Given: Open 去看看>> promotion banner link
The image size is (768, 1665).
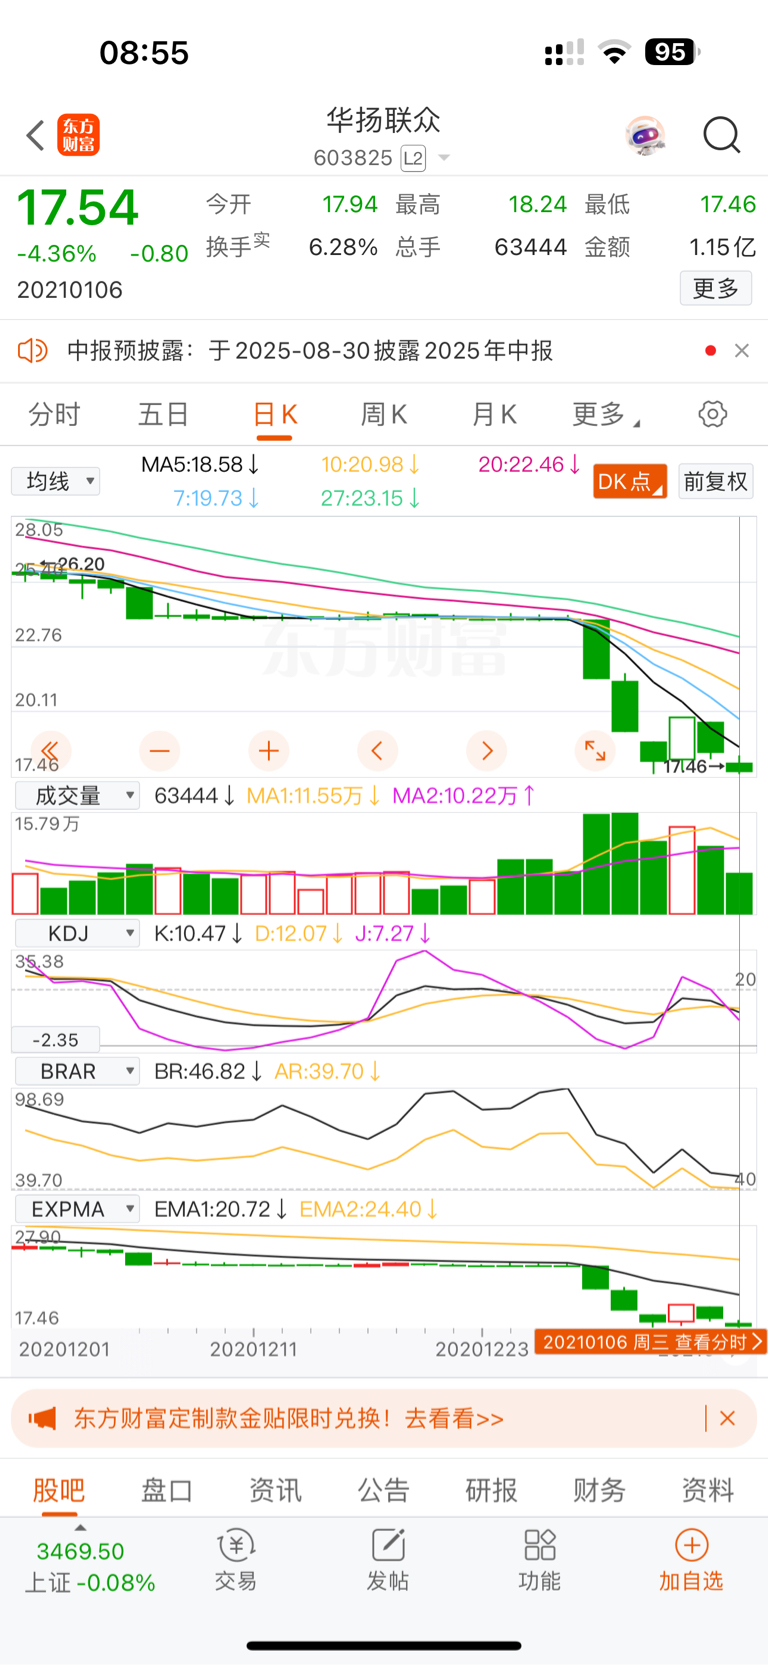Looking at the screenshot, I should point(454,1419).
